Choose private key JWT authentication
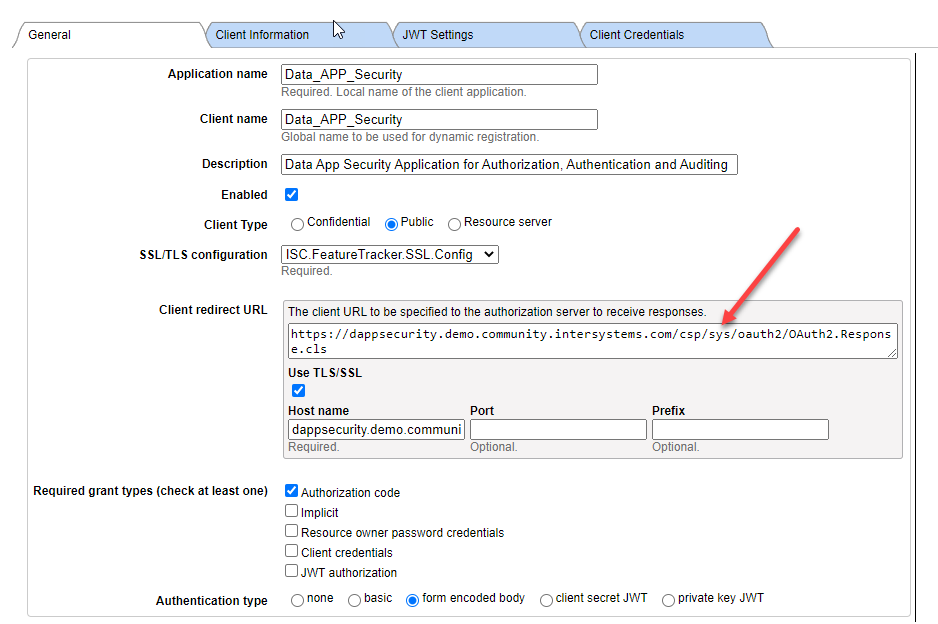 (669, 600)
